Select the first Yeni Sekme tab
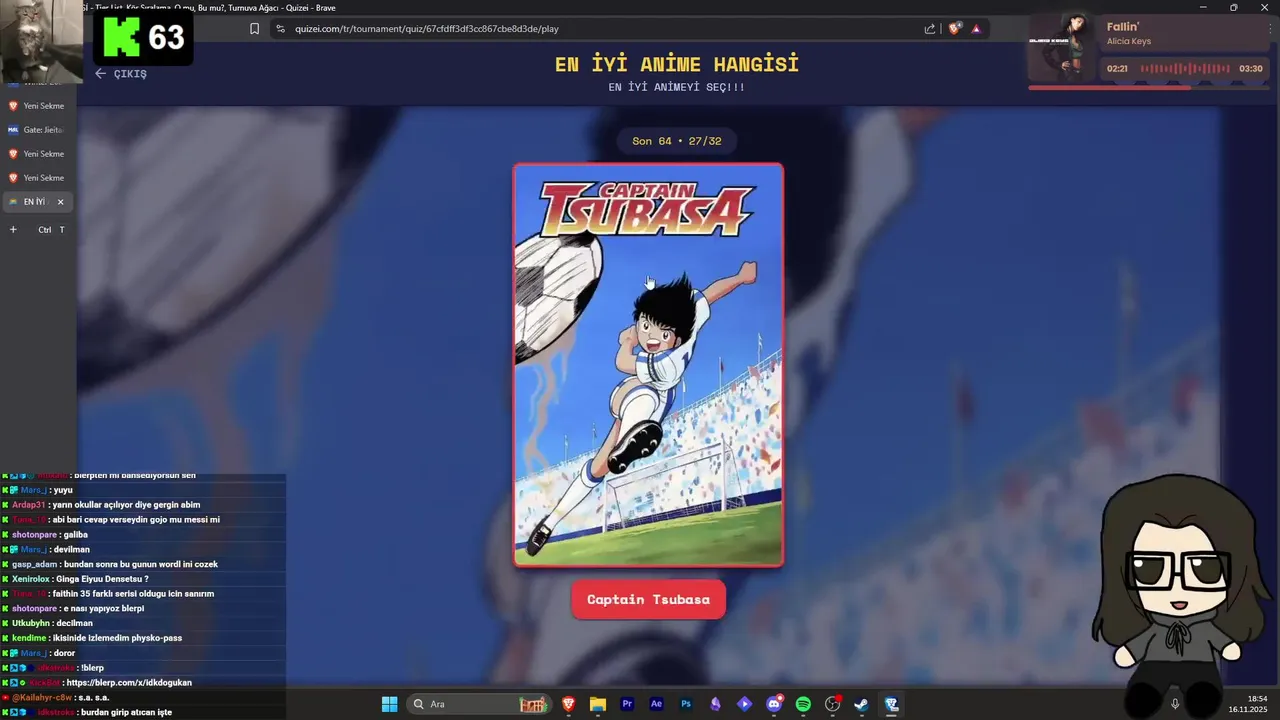Viewport: 1280px width, 720px height. click(36, 106)
